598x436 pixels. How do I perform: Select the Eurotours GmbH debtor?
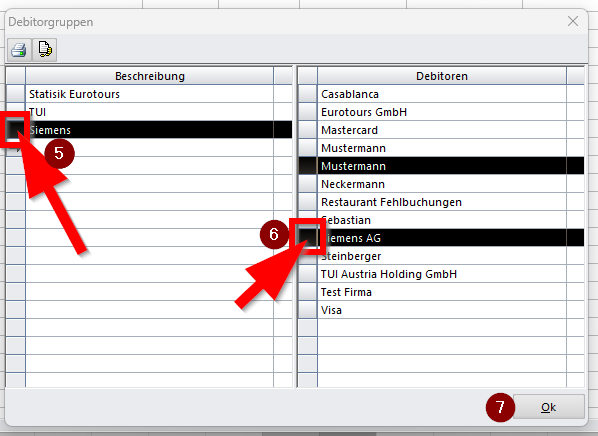442,112
